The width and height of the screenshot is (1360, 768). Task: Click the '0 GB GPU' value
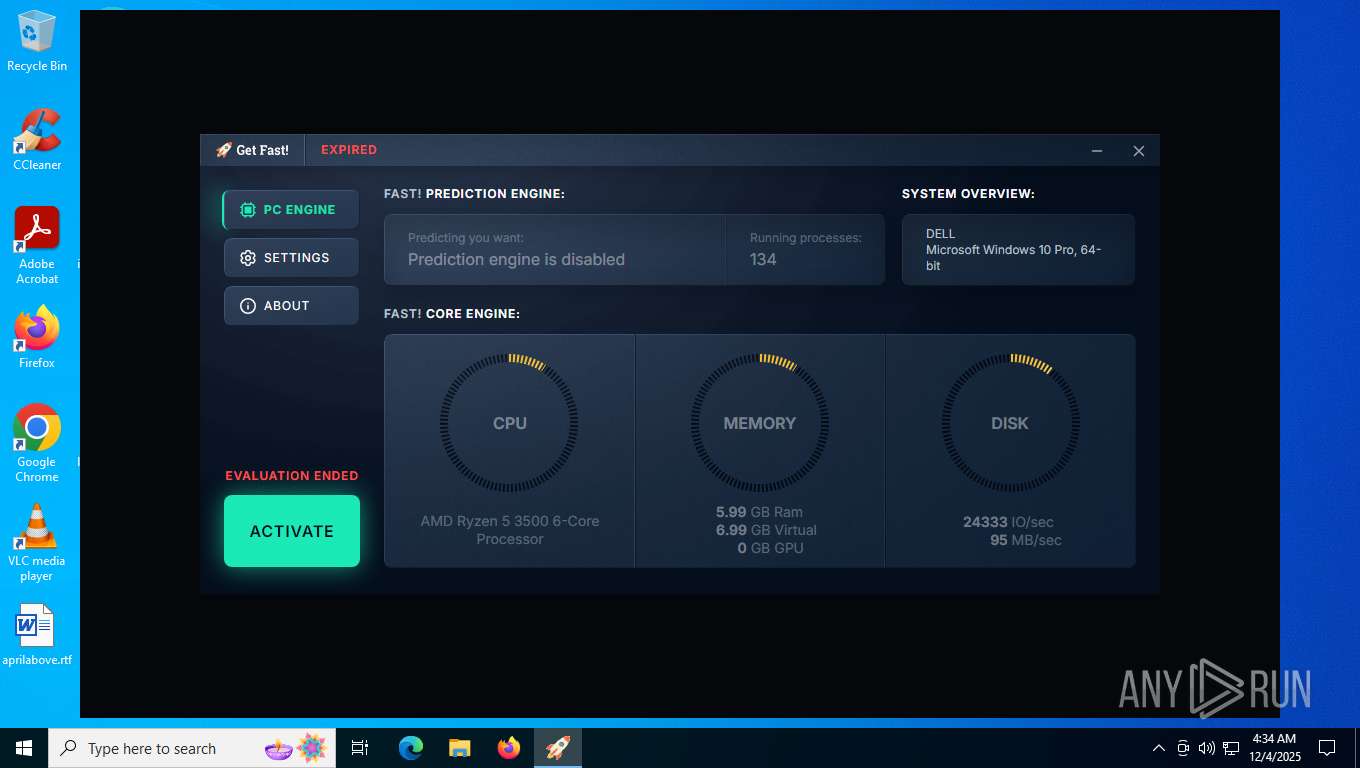click(x=770, y=548)
